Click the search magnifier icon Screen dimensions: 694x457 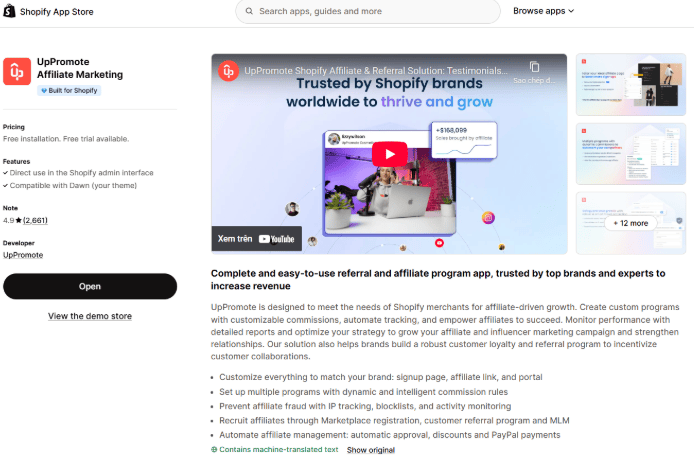click(x=249, y=11)
